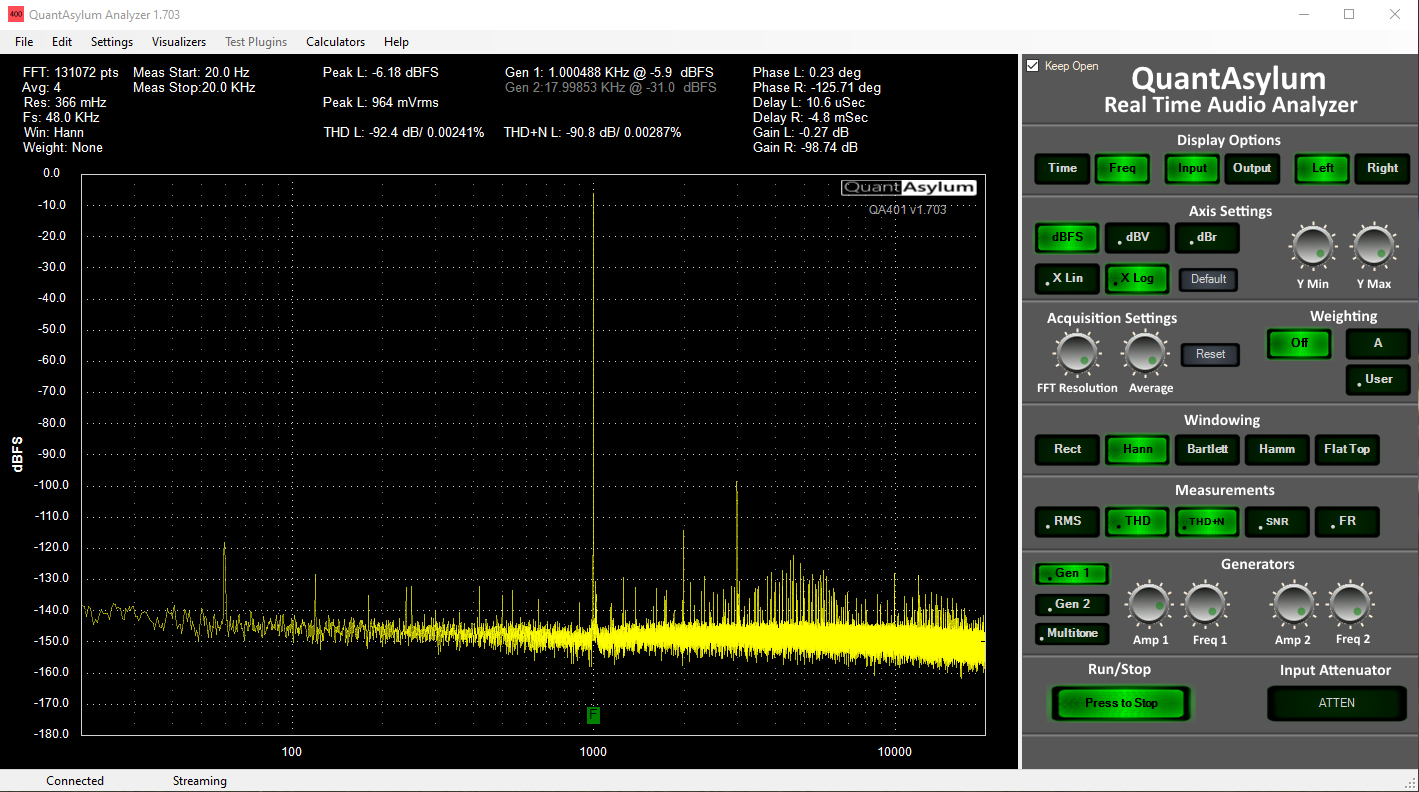The height and width of the screenshot is (792, 1419).
Task: Click the THD+N L readout text
Action: coord(592,133)
